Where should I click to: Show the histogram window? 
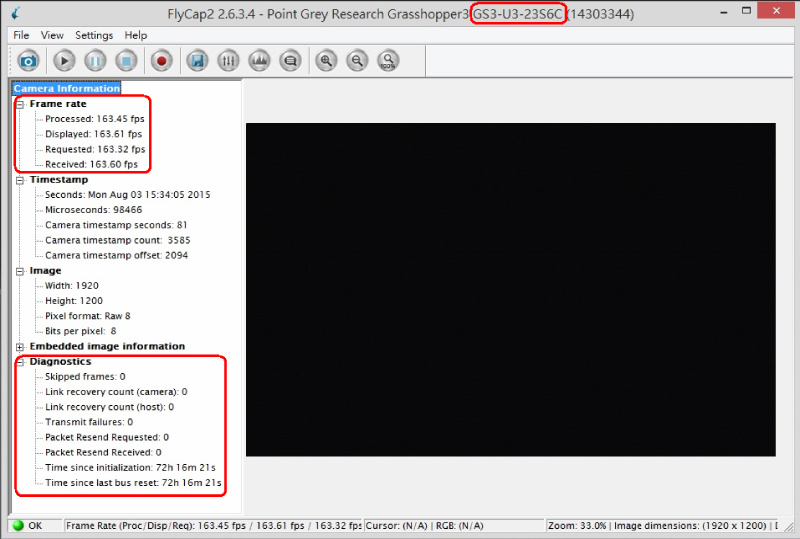point(259,61)
